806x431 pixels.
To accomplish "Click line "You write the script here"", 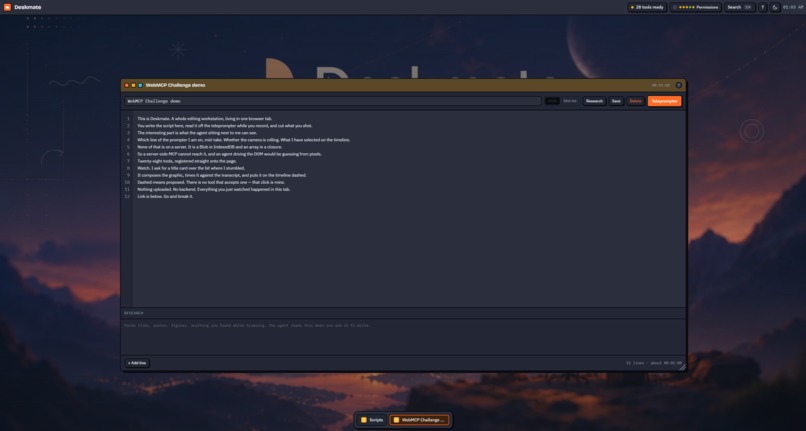I will pyautogui.click(x=225, y=126).
